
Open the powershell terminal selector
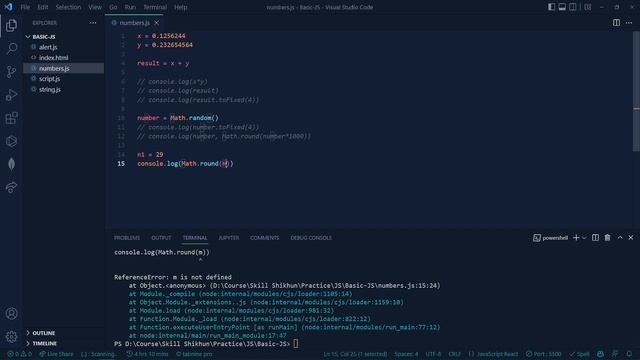tap(551, 238)
